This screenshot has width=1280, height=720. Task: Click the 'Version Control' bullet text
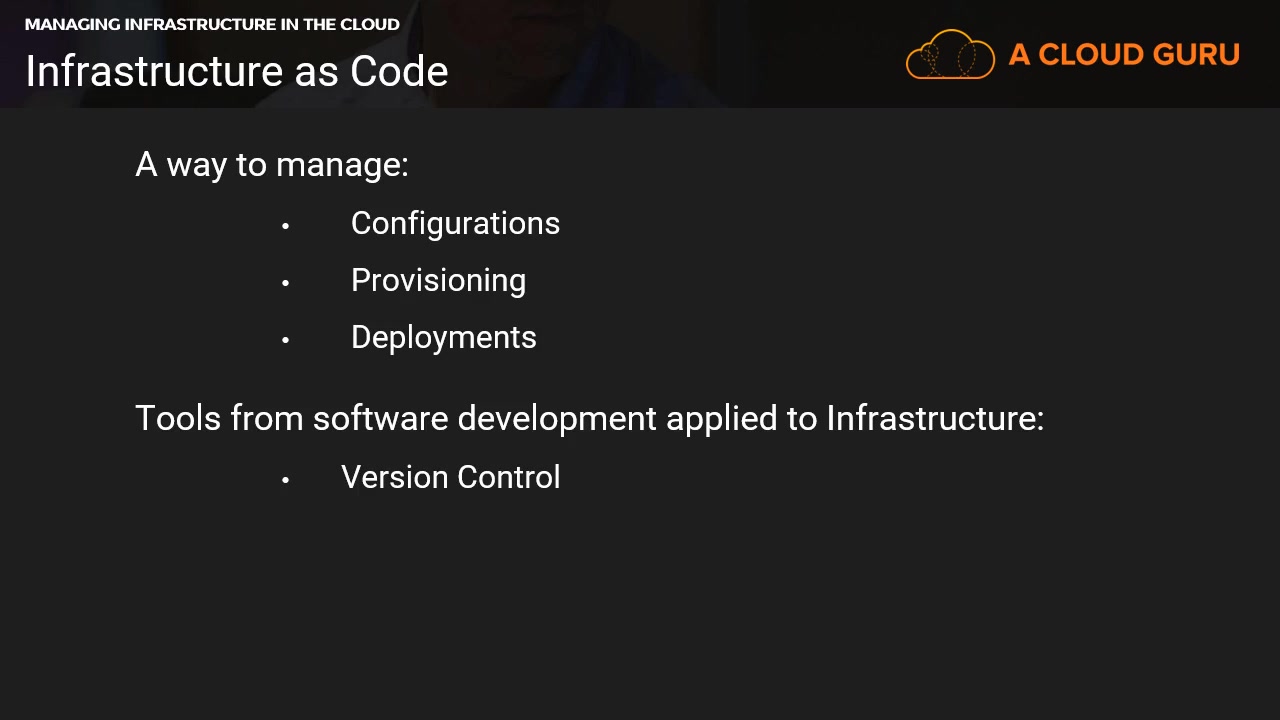(x=450, y=477)
